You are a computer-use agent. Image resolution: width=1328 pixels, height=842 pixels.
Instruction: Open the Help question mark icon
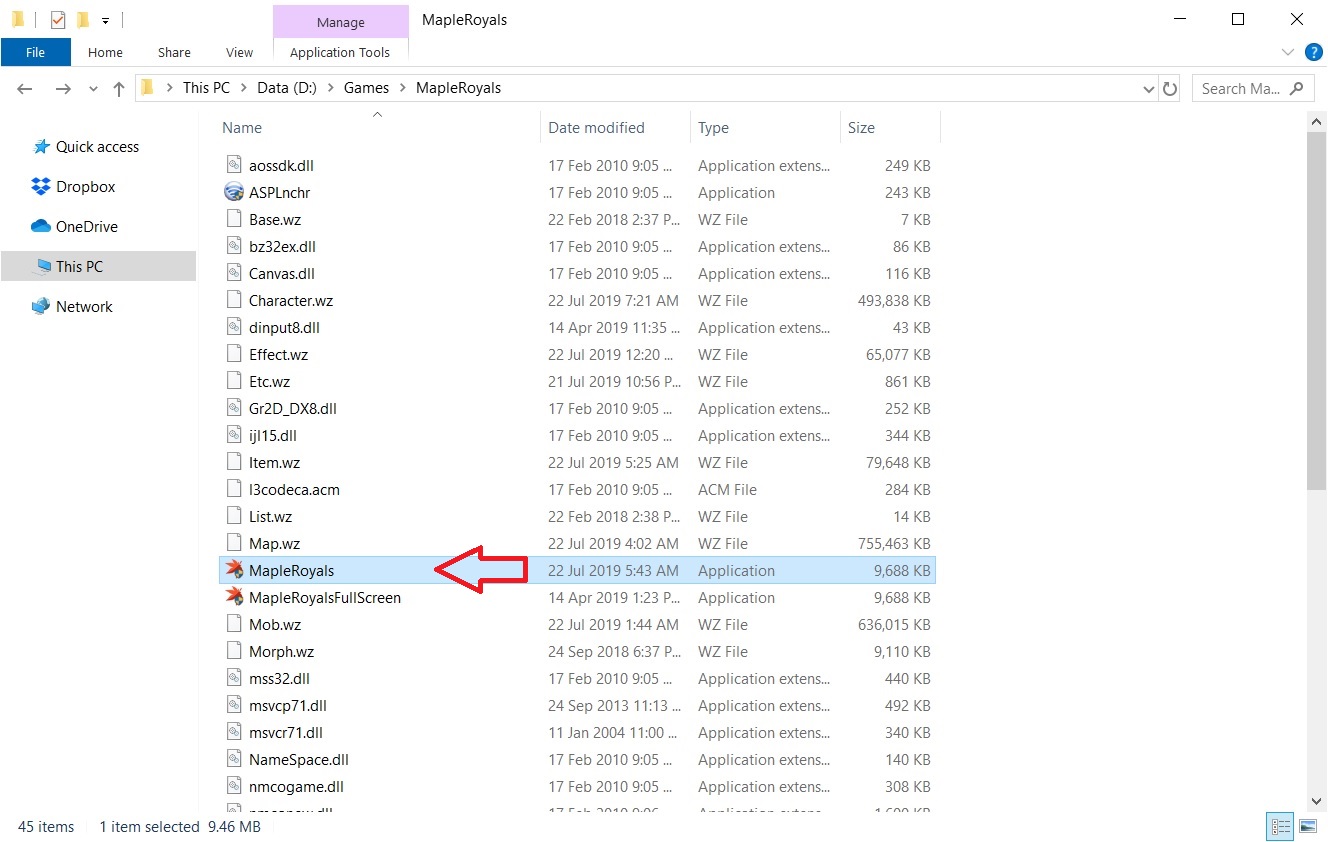pyautogui.click(x=1314, y=52)
